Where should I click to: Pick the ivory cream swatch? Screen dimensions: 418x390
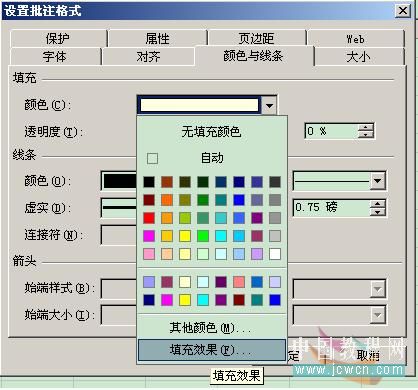click(185, 282)
